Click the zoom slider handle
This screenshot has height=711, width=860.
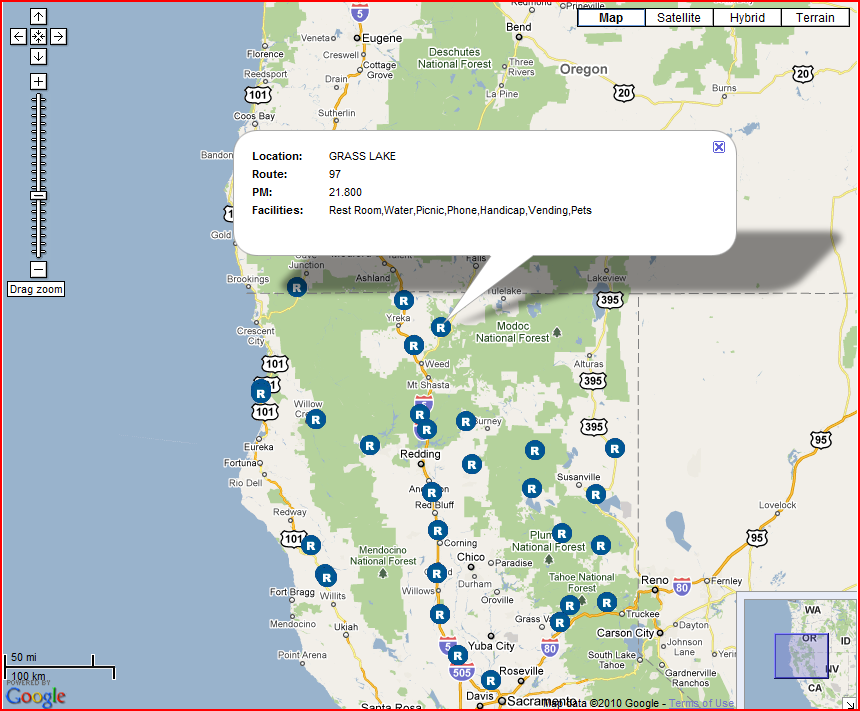[38, 195]
